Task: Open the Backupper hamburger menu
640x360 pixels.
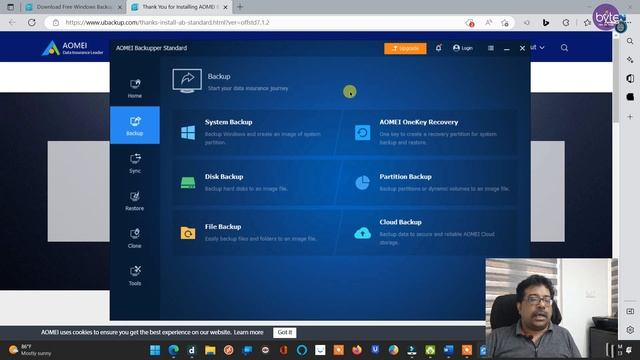Action: (x=491, y=48)
